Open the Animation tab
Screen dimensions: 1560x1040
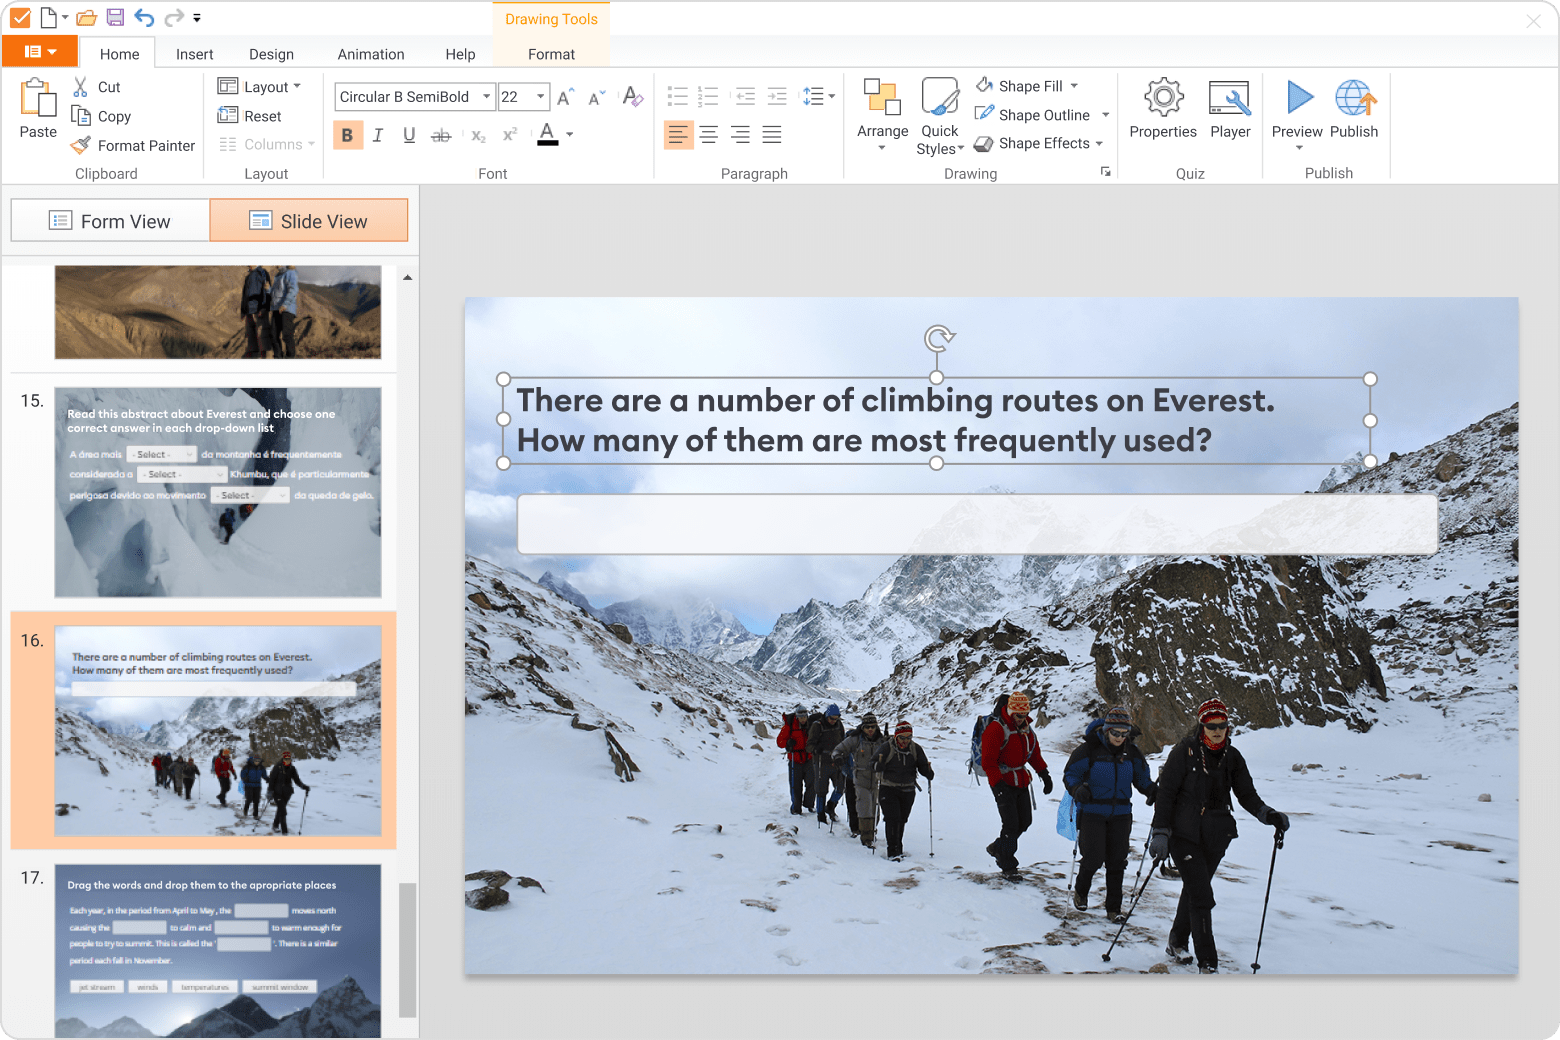coord(370,53)
